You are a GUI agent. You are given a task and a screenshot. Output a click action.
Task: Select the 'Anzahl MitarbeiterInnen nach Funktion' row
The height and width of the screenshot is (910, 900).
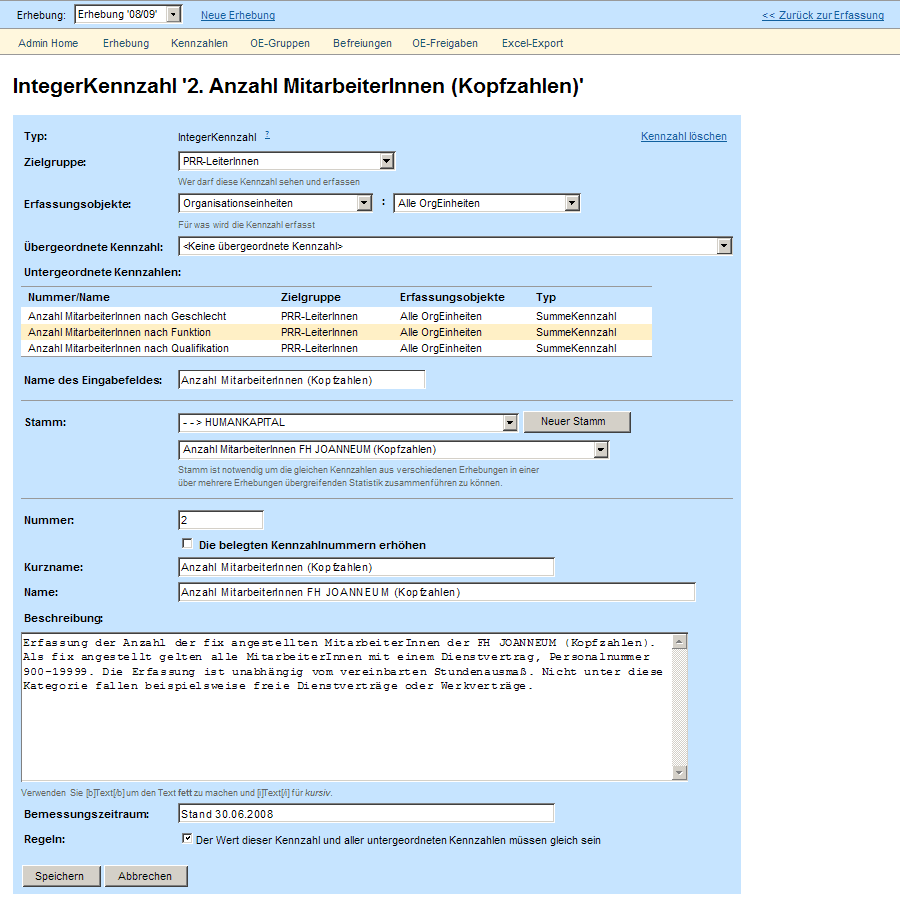tap(337, 332)
